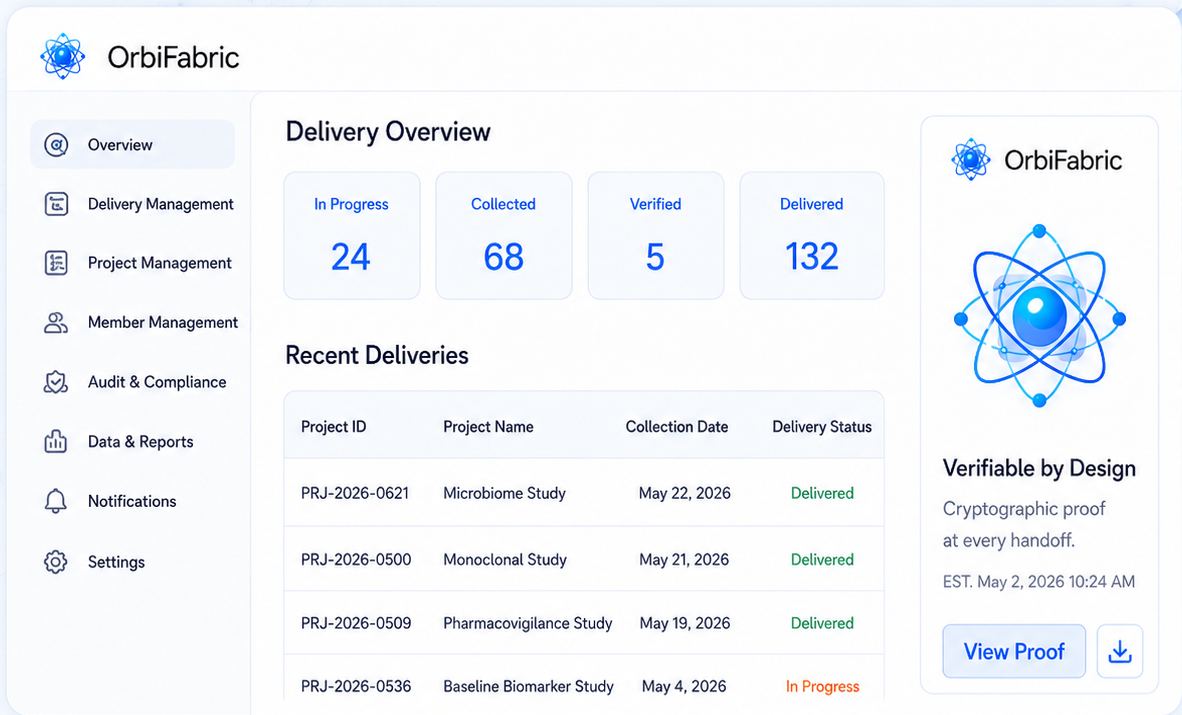Open the Overview menu item
This screenshot has height=715, width=1182.
pos(133,144)
